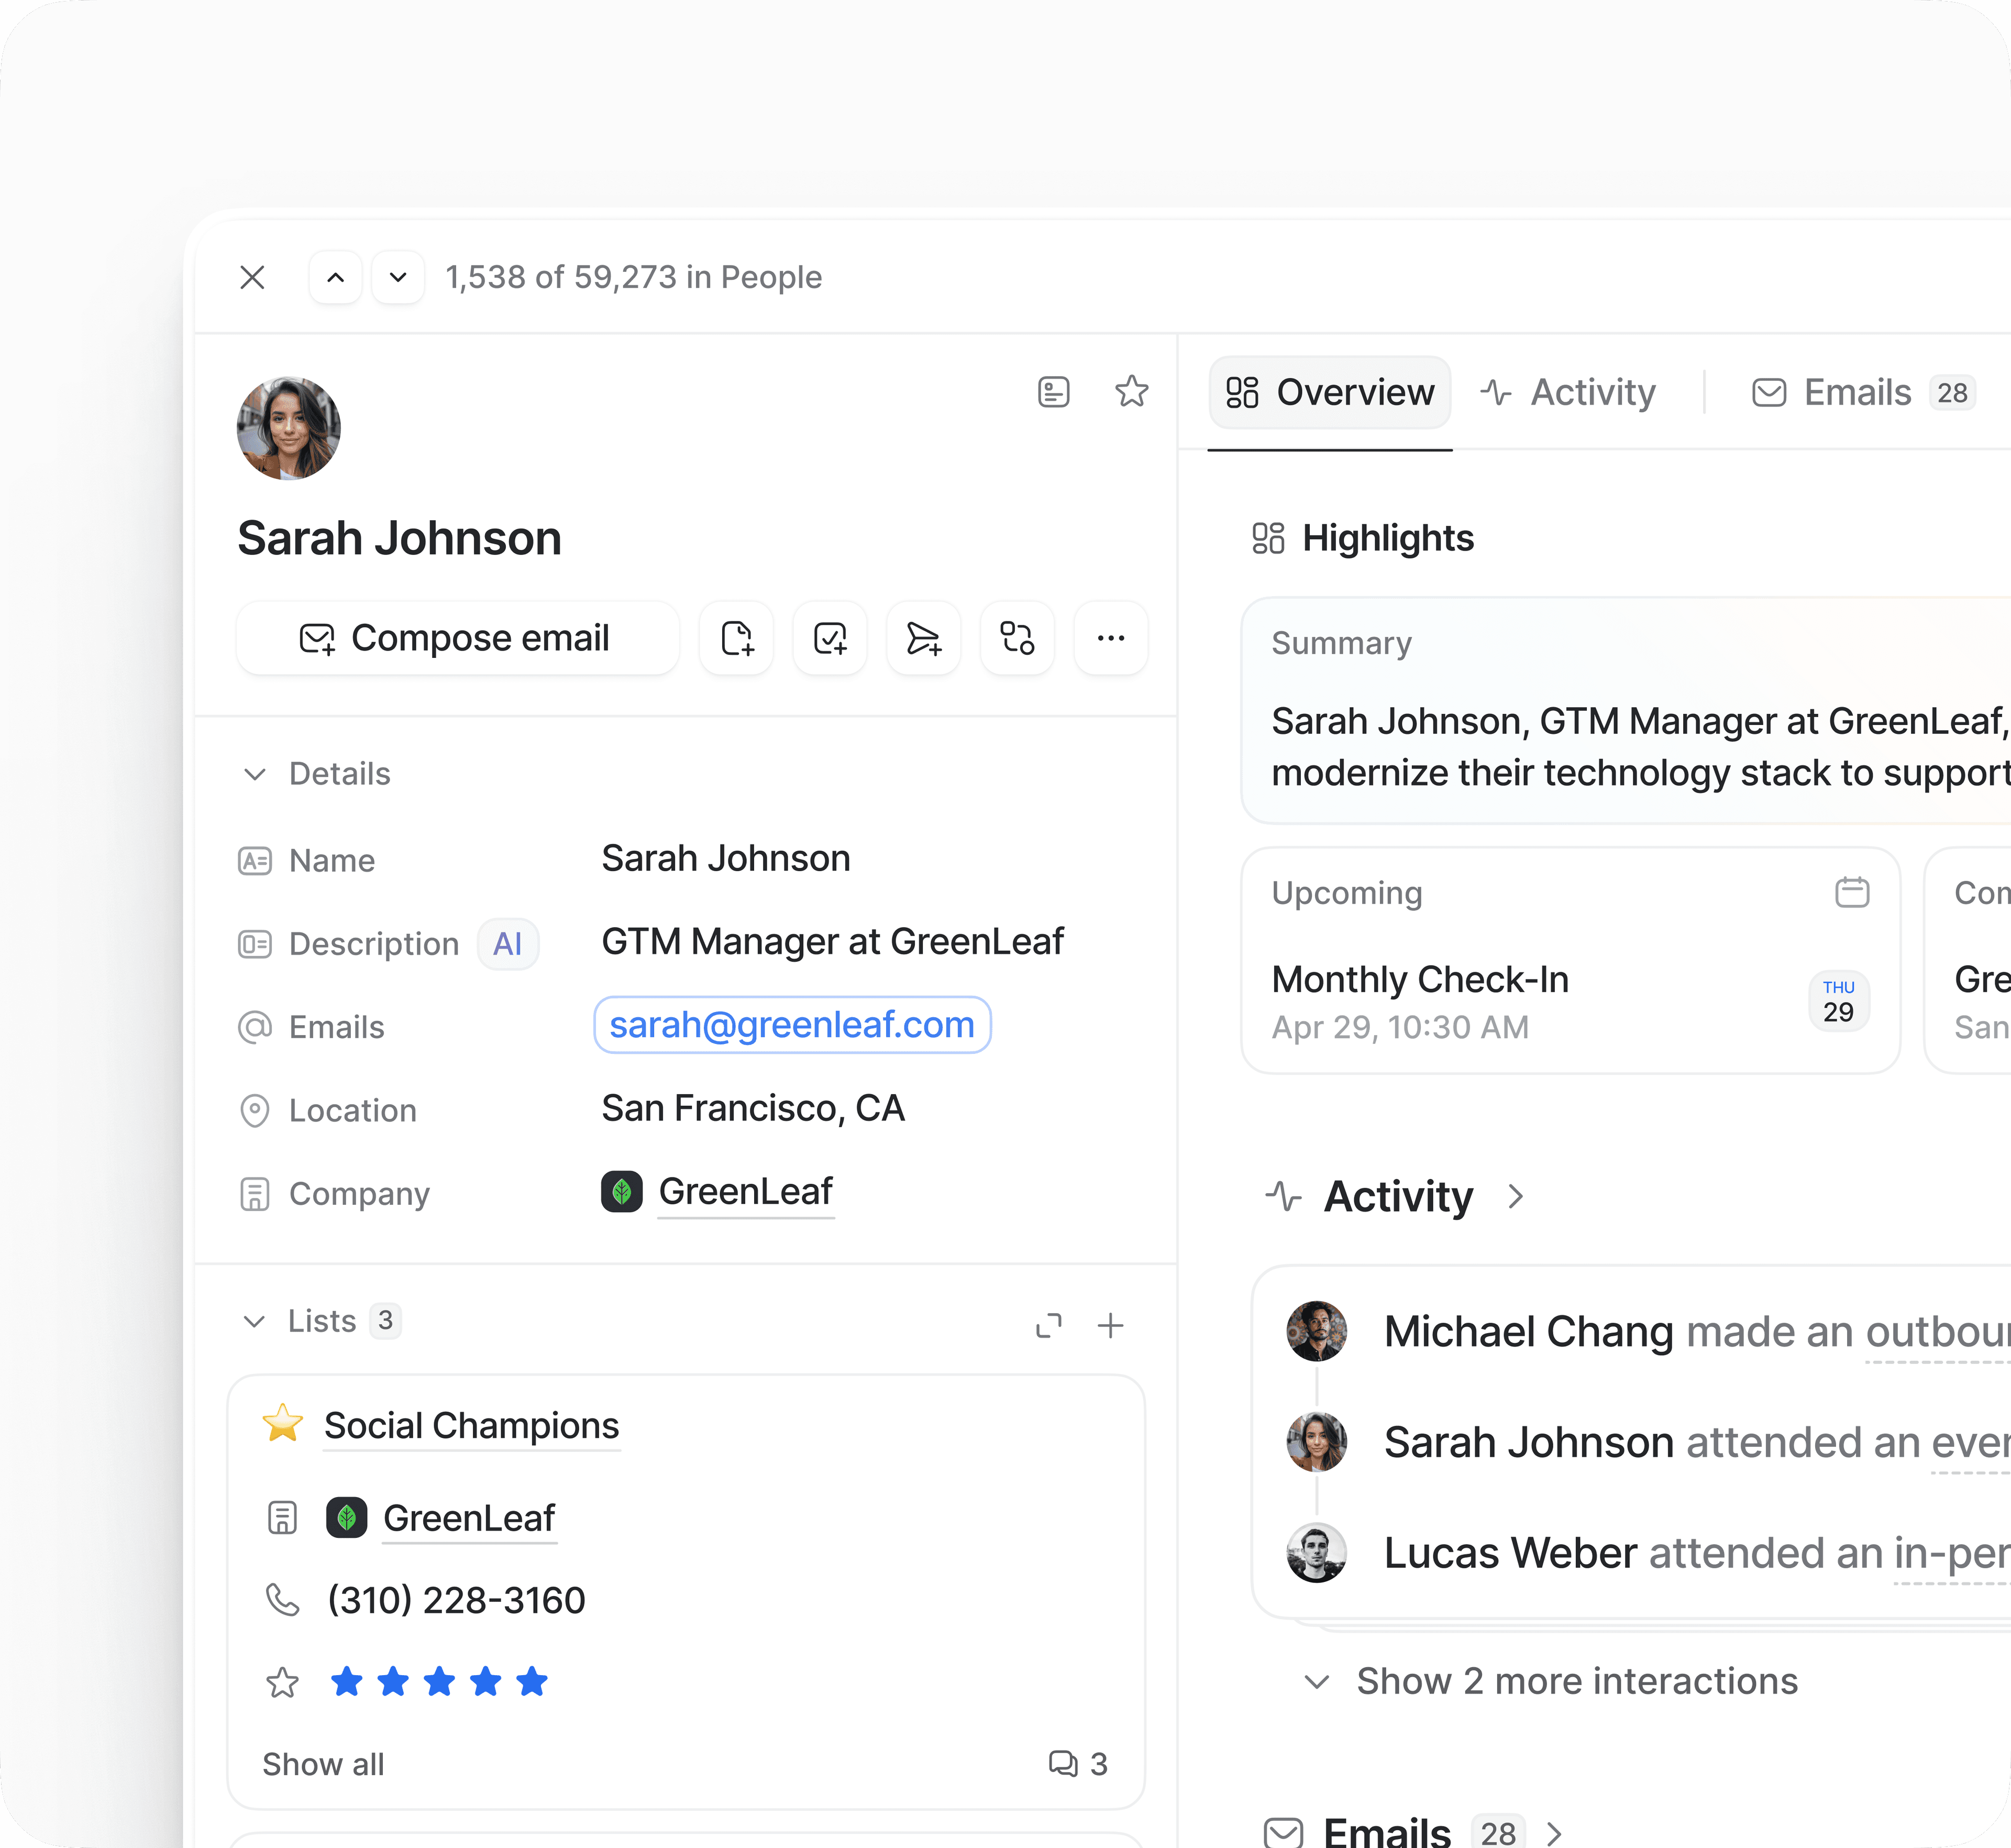Open the sarah@greenleaf.com email link

tap(791, 1025)
